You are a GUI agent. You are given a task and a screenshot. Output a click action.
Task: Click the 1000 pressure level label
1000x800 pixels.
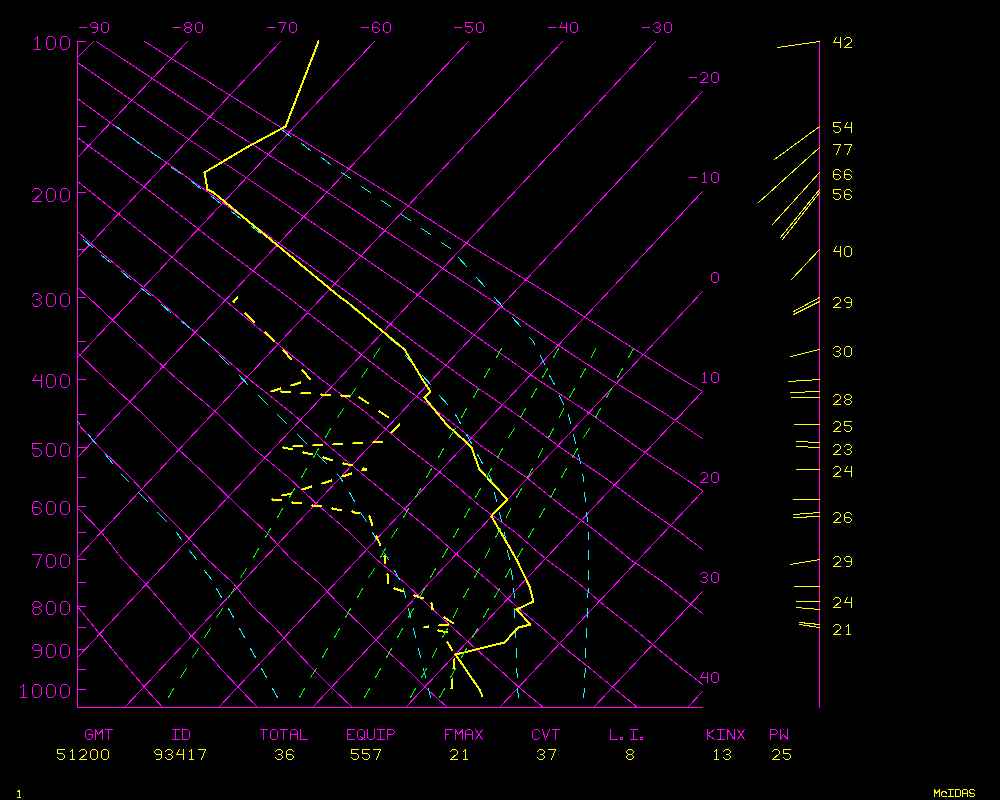pyautogui.click(x=46, y=691)
